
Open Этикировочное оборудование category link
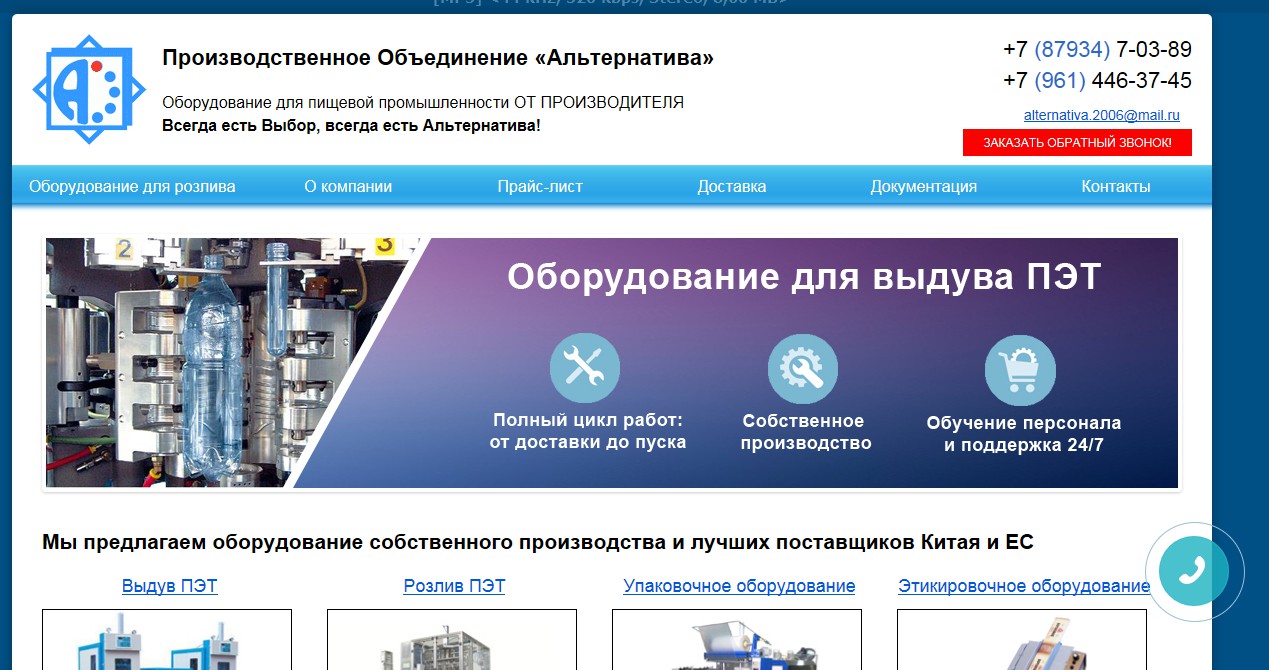1024,586
